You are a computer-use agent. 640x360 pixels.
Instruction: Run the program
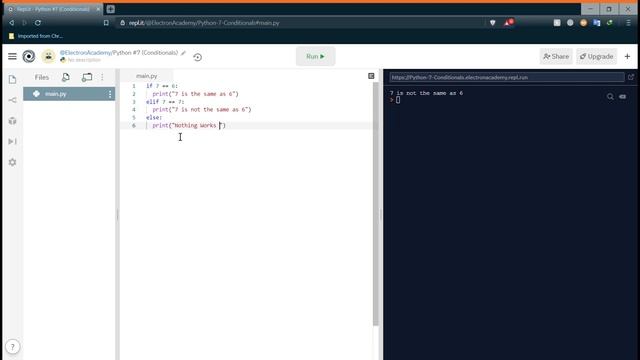click(316, 56)
